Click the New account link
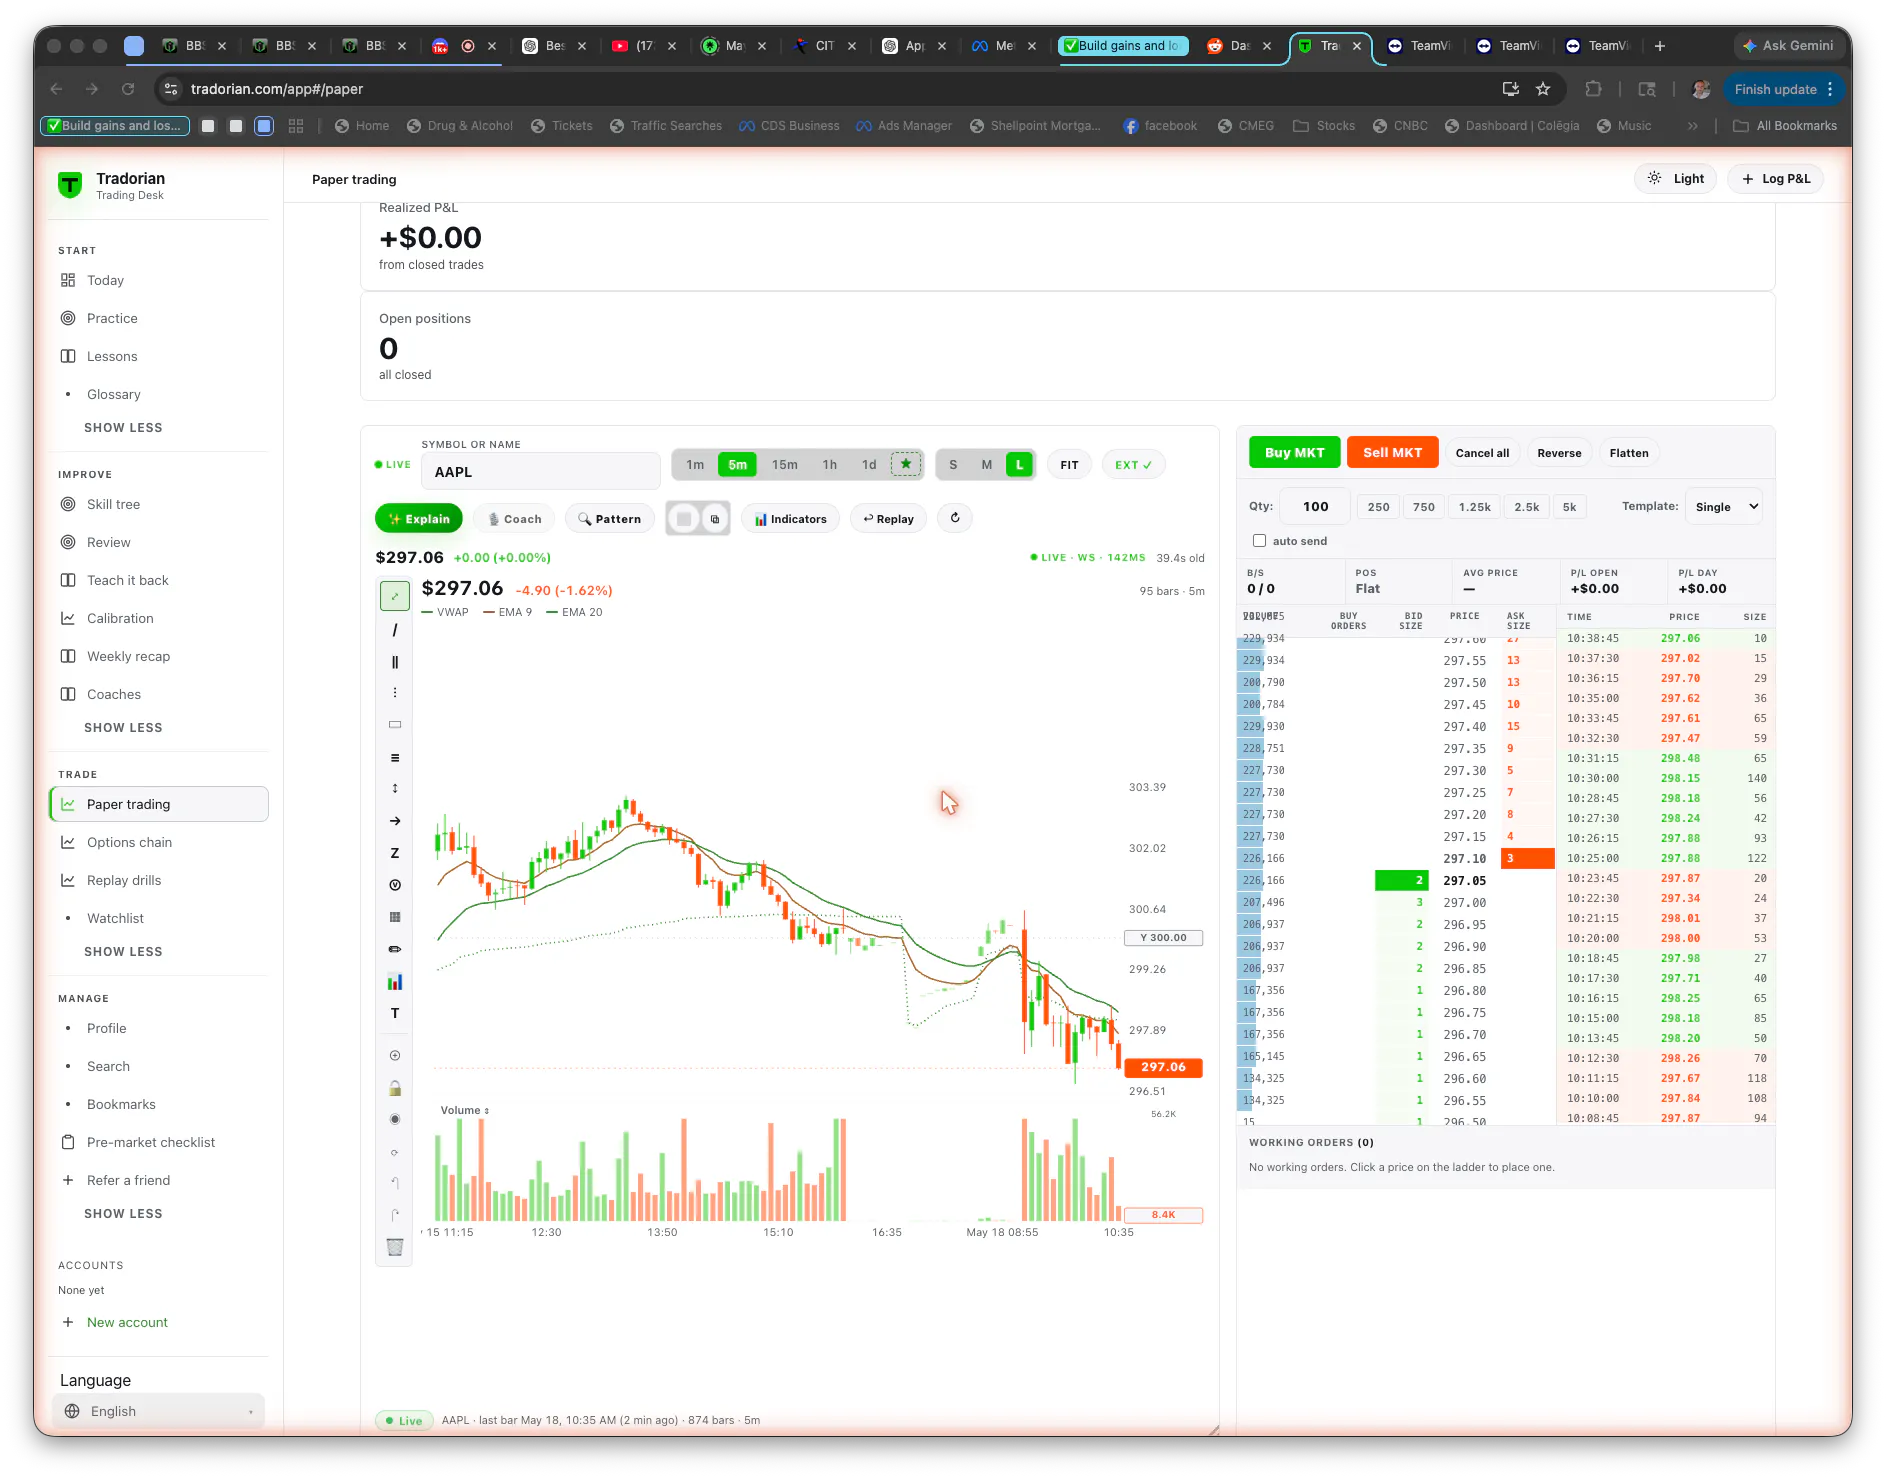Viewport: 1886px width, 1478px height. click(127, 1322)
